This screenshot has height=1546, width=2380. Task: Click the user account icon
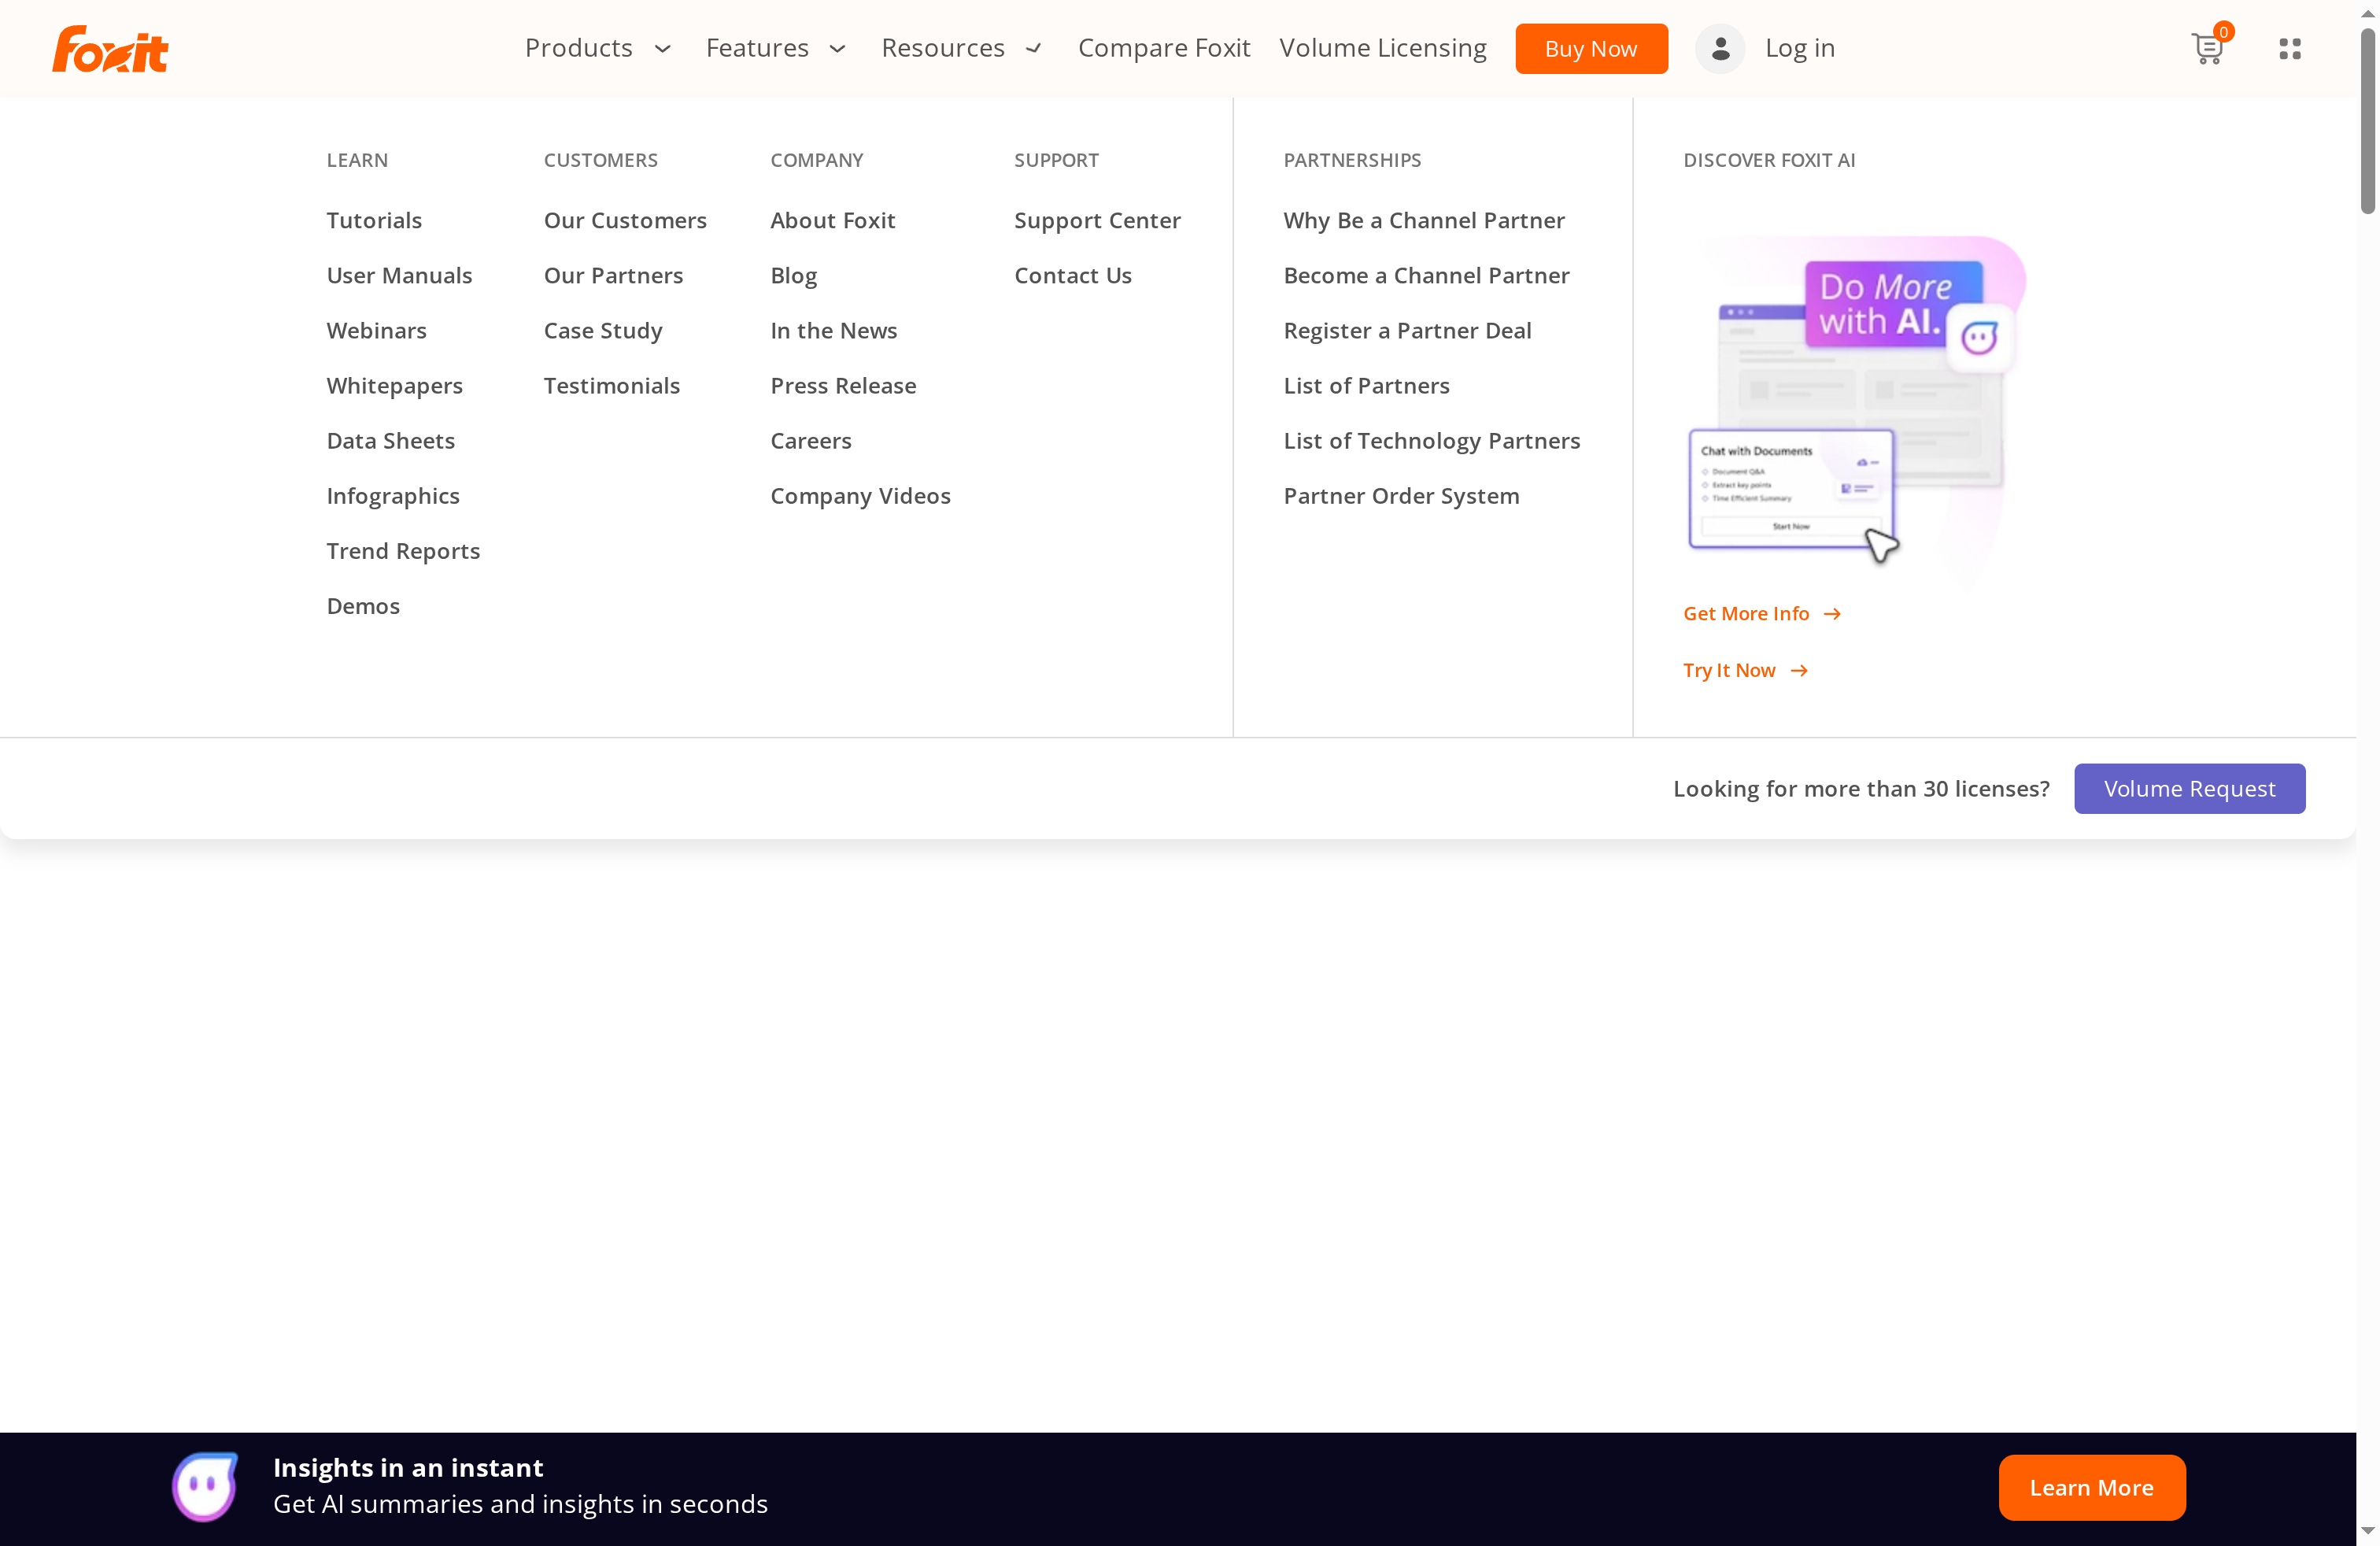point(1719,48)
